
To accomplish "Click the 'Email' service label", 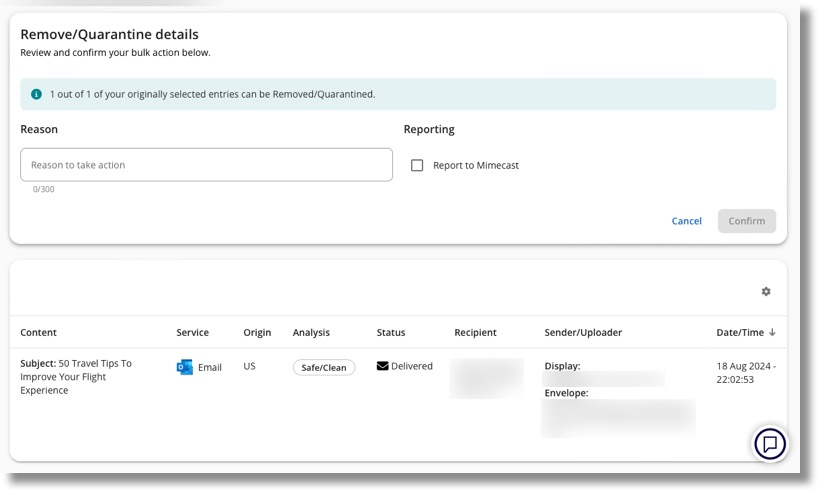I will coord(209,368).
